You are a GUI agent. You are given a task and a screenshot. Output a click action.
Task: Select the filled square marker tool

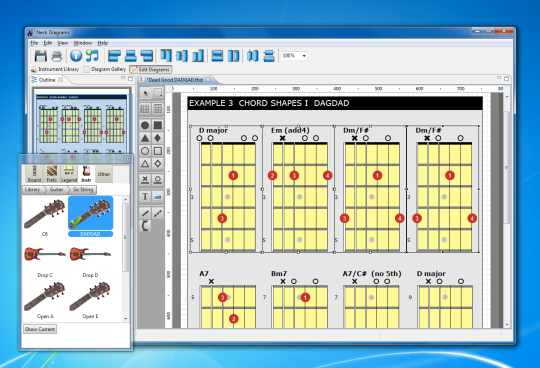(x=158, y=125)
